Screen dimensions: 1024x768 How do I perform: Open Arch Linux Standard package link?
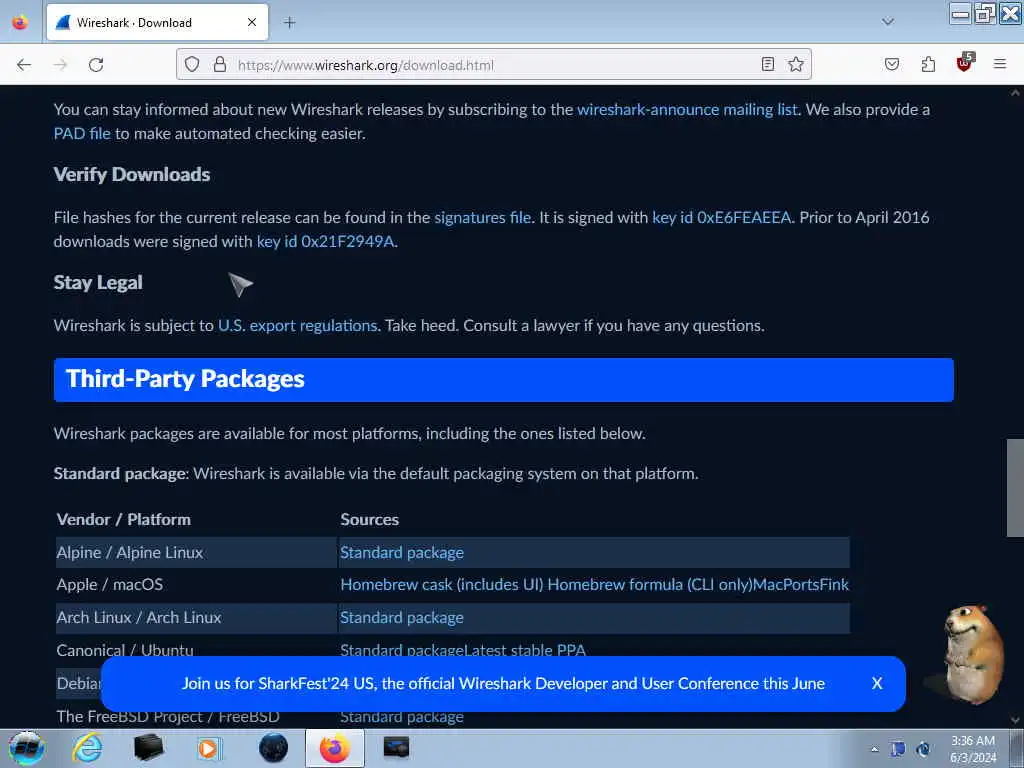[x=402, y=617]
